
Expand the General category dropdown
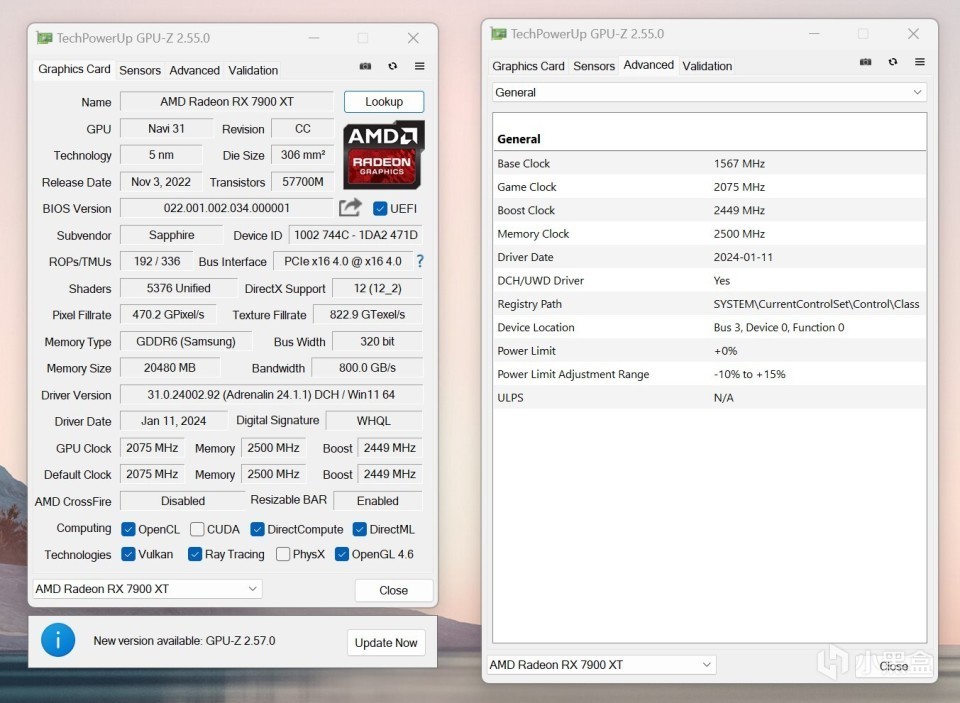(x=709, y=92)
